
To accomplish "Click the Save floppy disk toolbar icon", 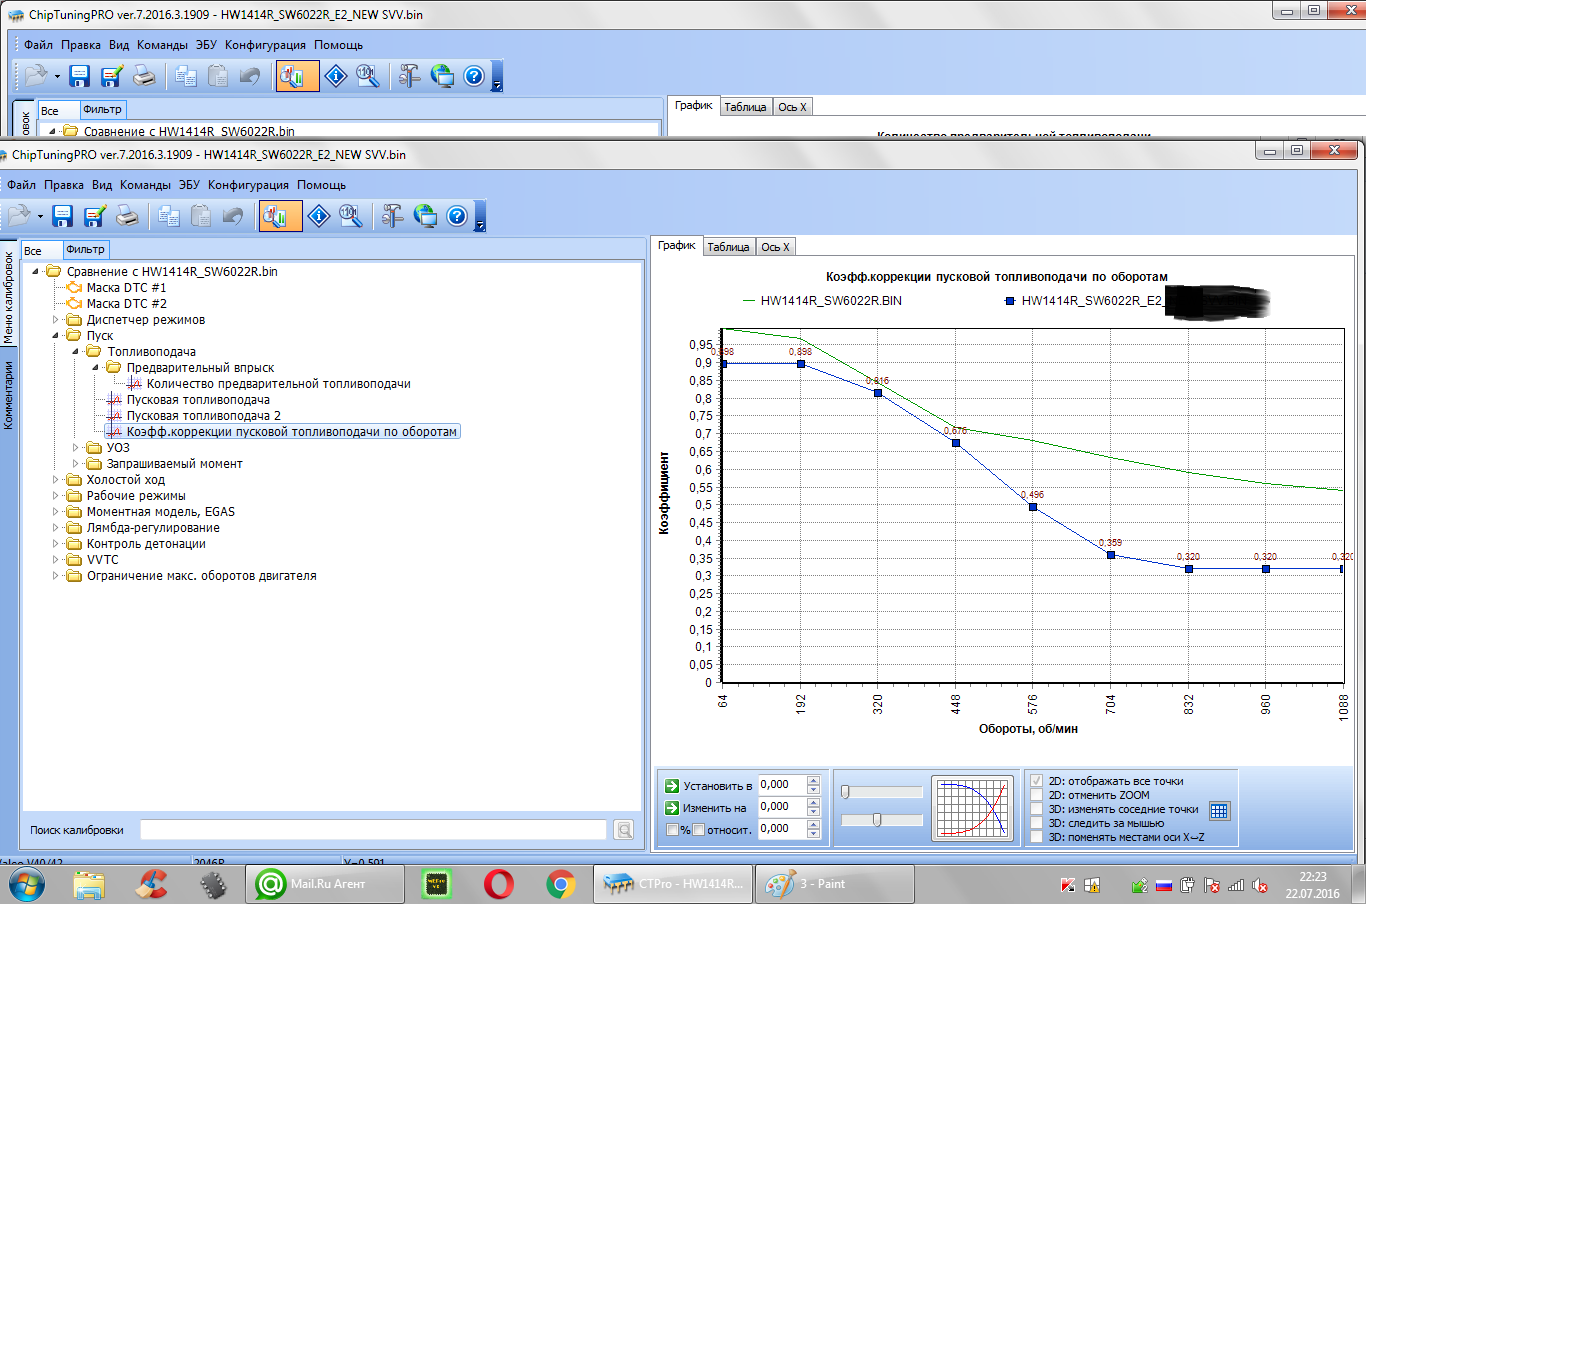I will point(63,216).
